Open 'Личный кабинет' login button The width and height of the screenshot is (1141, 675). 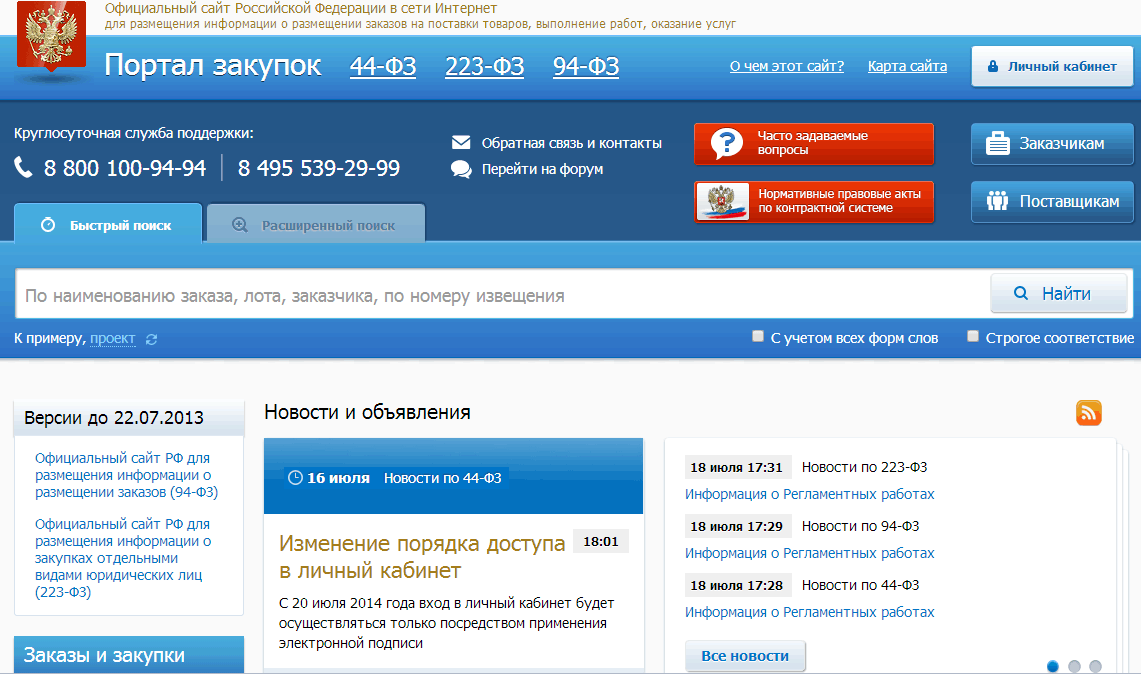coord(1051,67)
